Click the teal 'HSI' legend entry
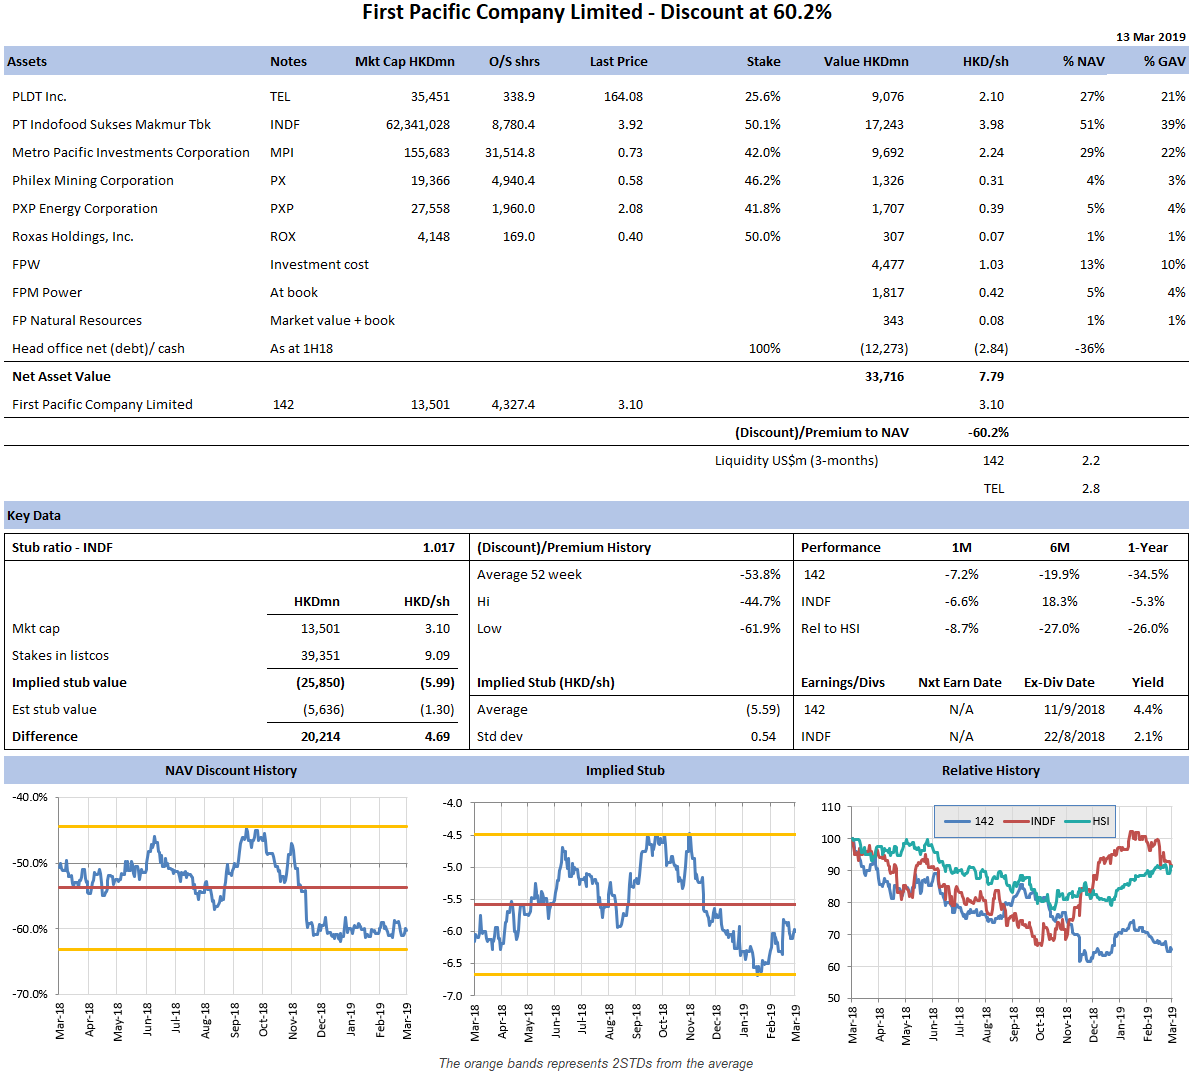This screenshot has height=1079, width=1193. [x=1087, y=821]
